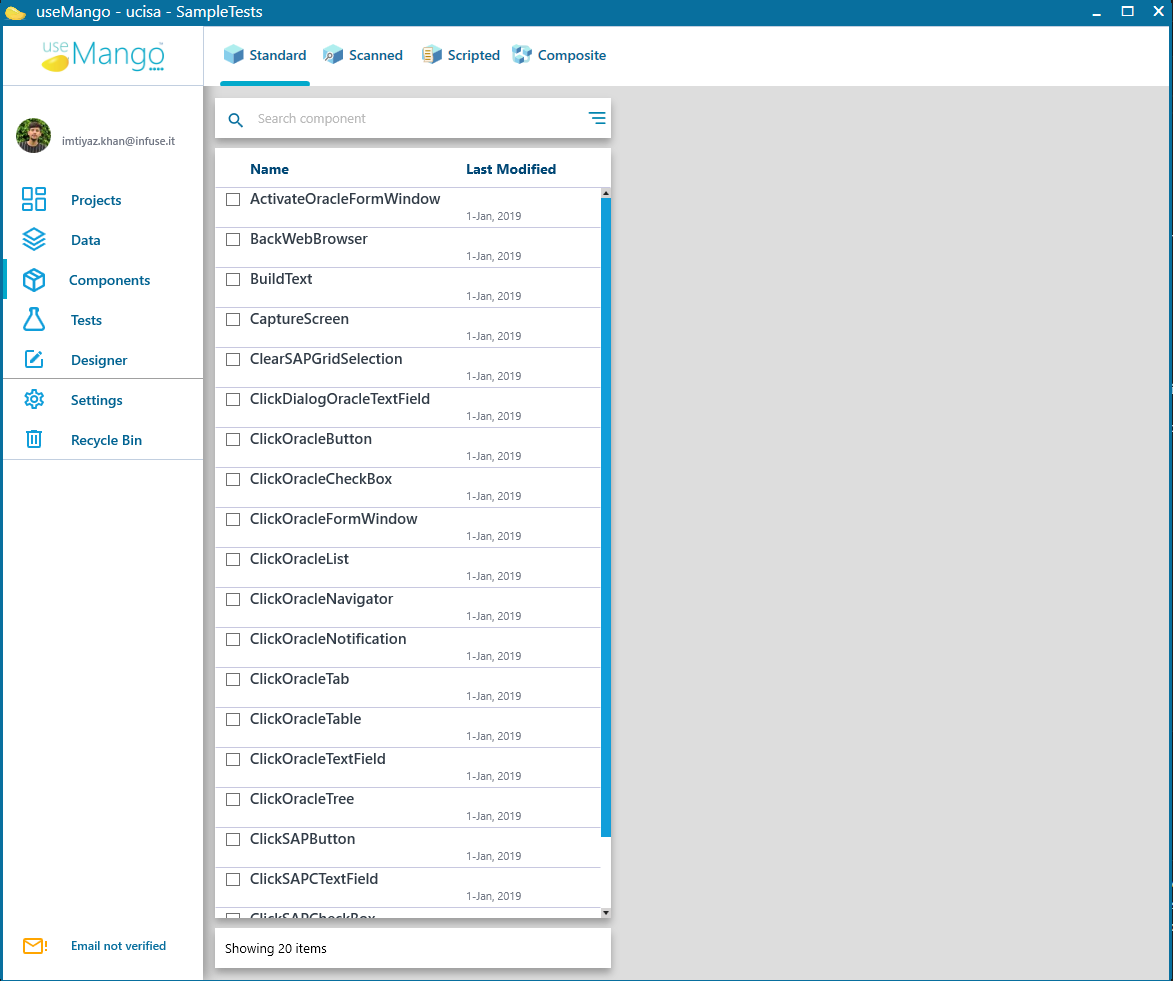
Task: Click the list scroll down arrow
Action: pos(606,913)
